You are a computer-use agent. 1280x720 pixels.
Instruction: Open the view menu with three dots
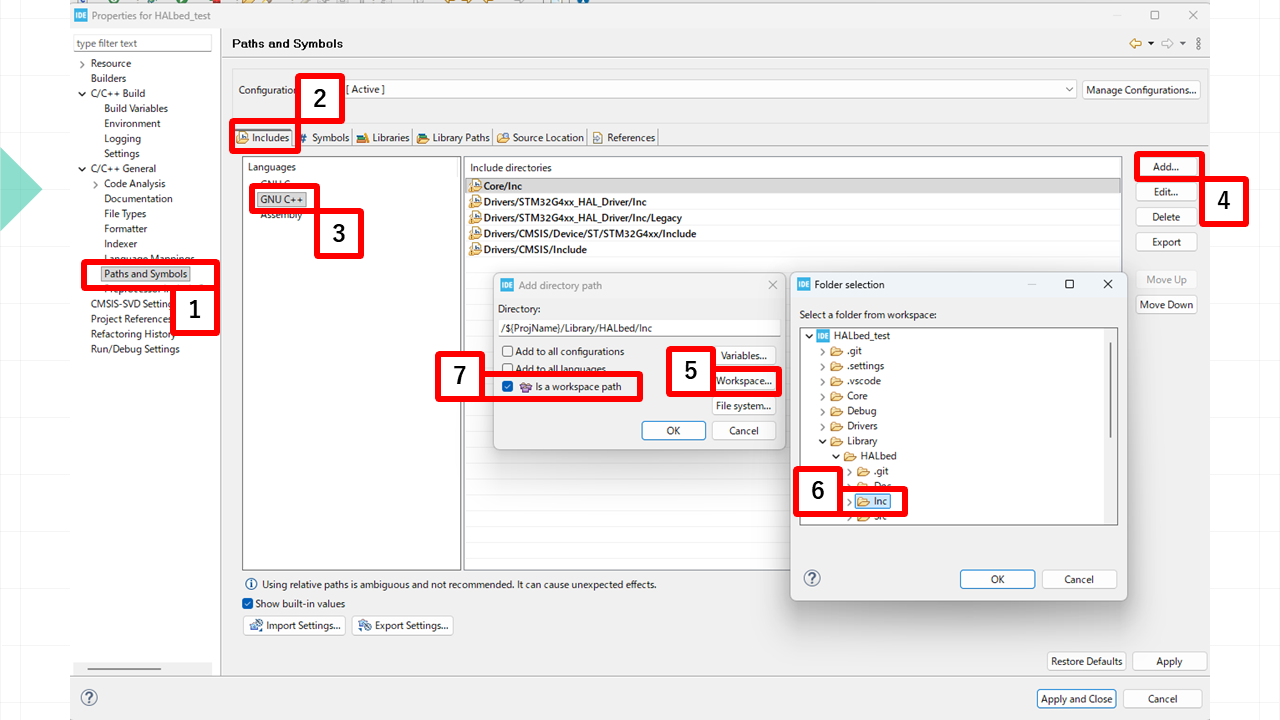(1198, 44)
